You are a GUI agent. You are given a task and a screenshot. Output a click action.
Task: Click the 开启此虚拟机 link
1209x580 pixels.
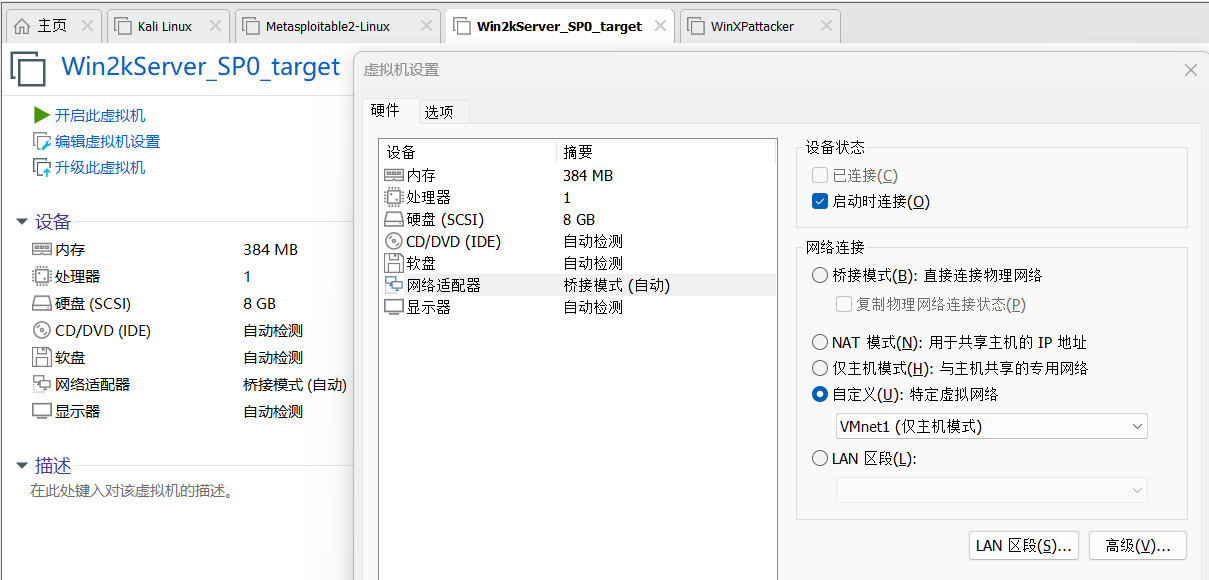pos(100,115)
